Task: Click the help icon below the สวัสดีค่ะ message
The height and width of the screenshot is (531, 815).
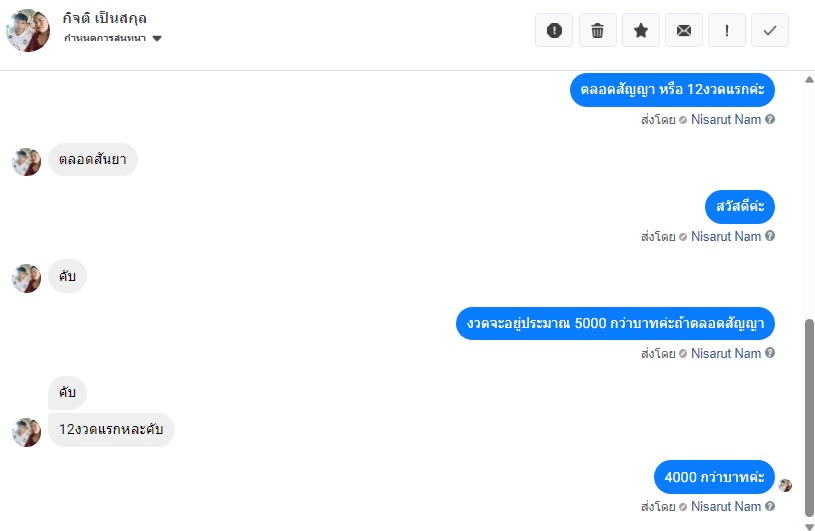Action: coord(770,236)
